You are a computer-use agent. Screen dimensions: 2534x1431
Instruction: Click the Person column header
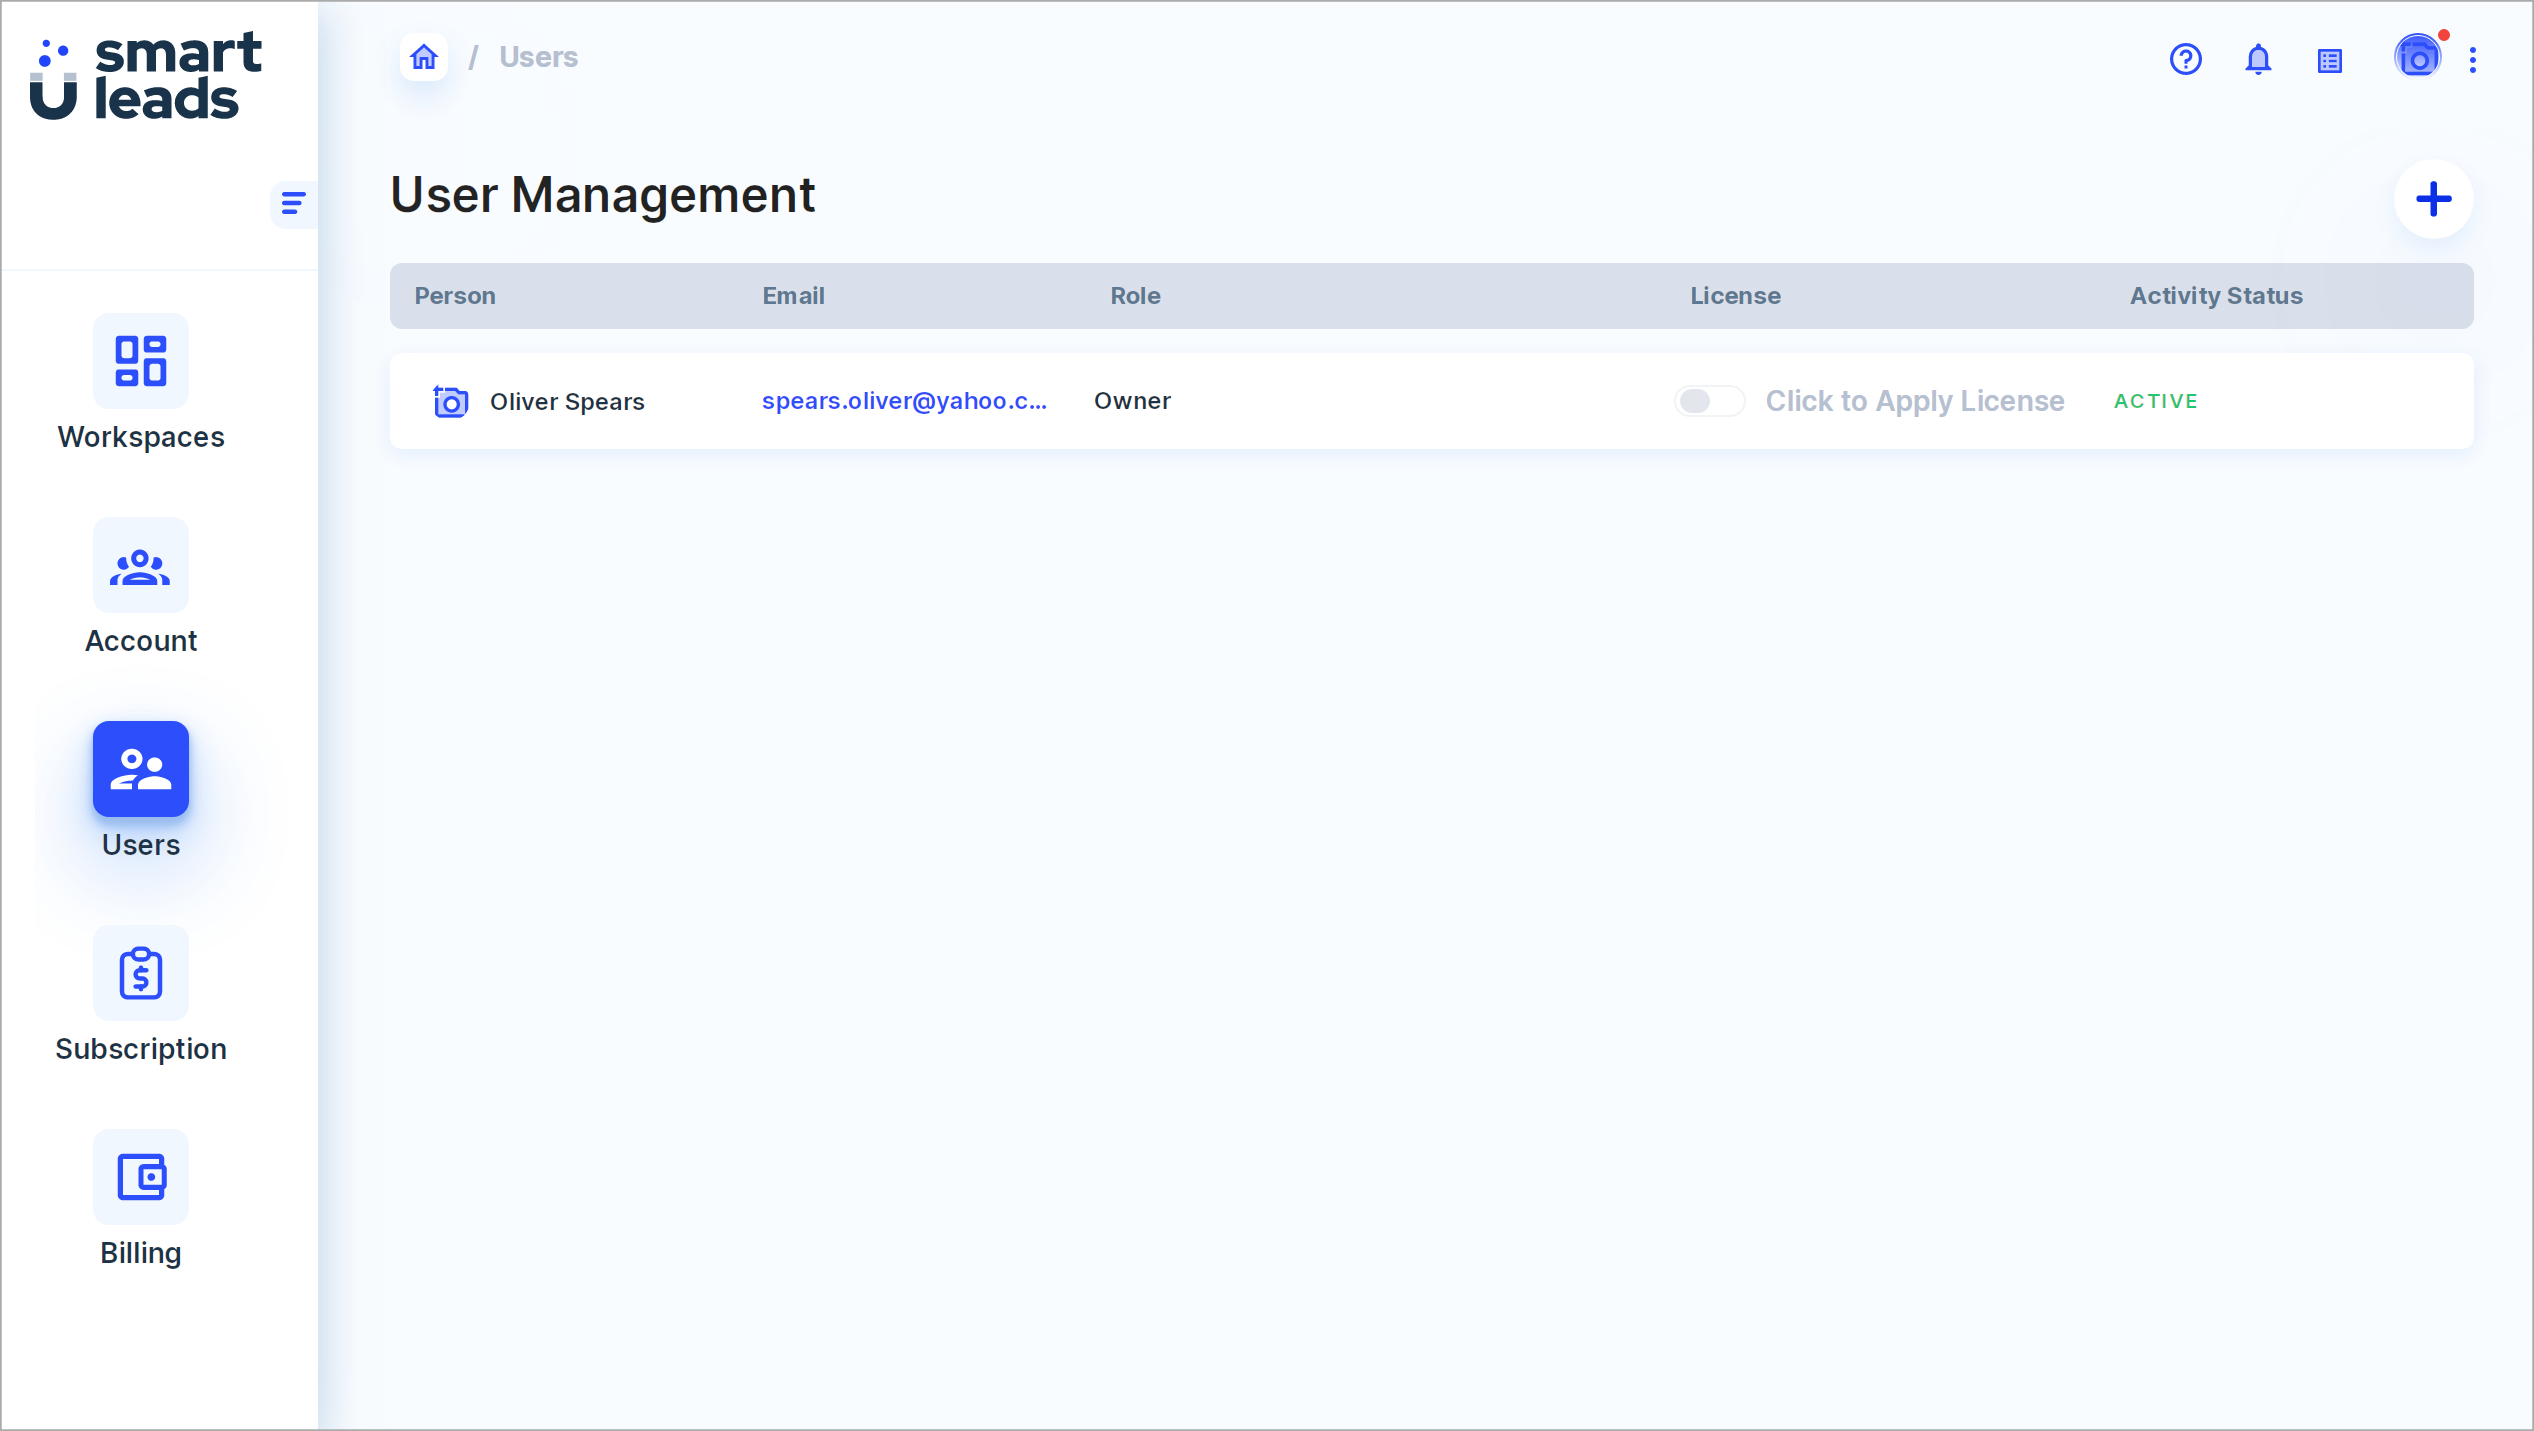[455, 296]
